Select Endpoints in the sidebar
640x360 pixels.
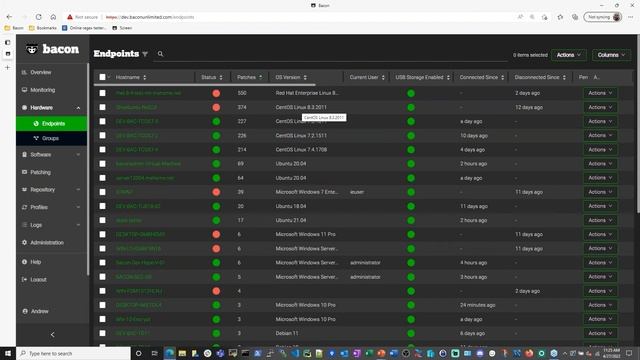pyautogui.click(x=52, y=124)
